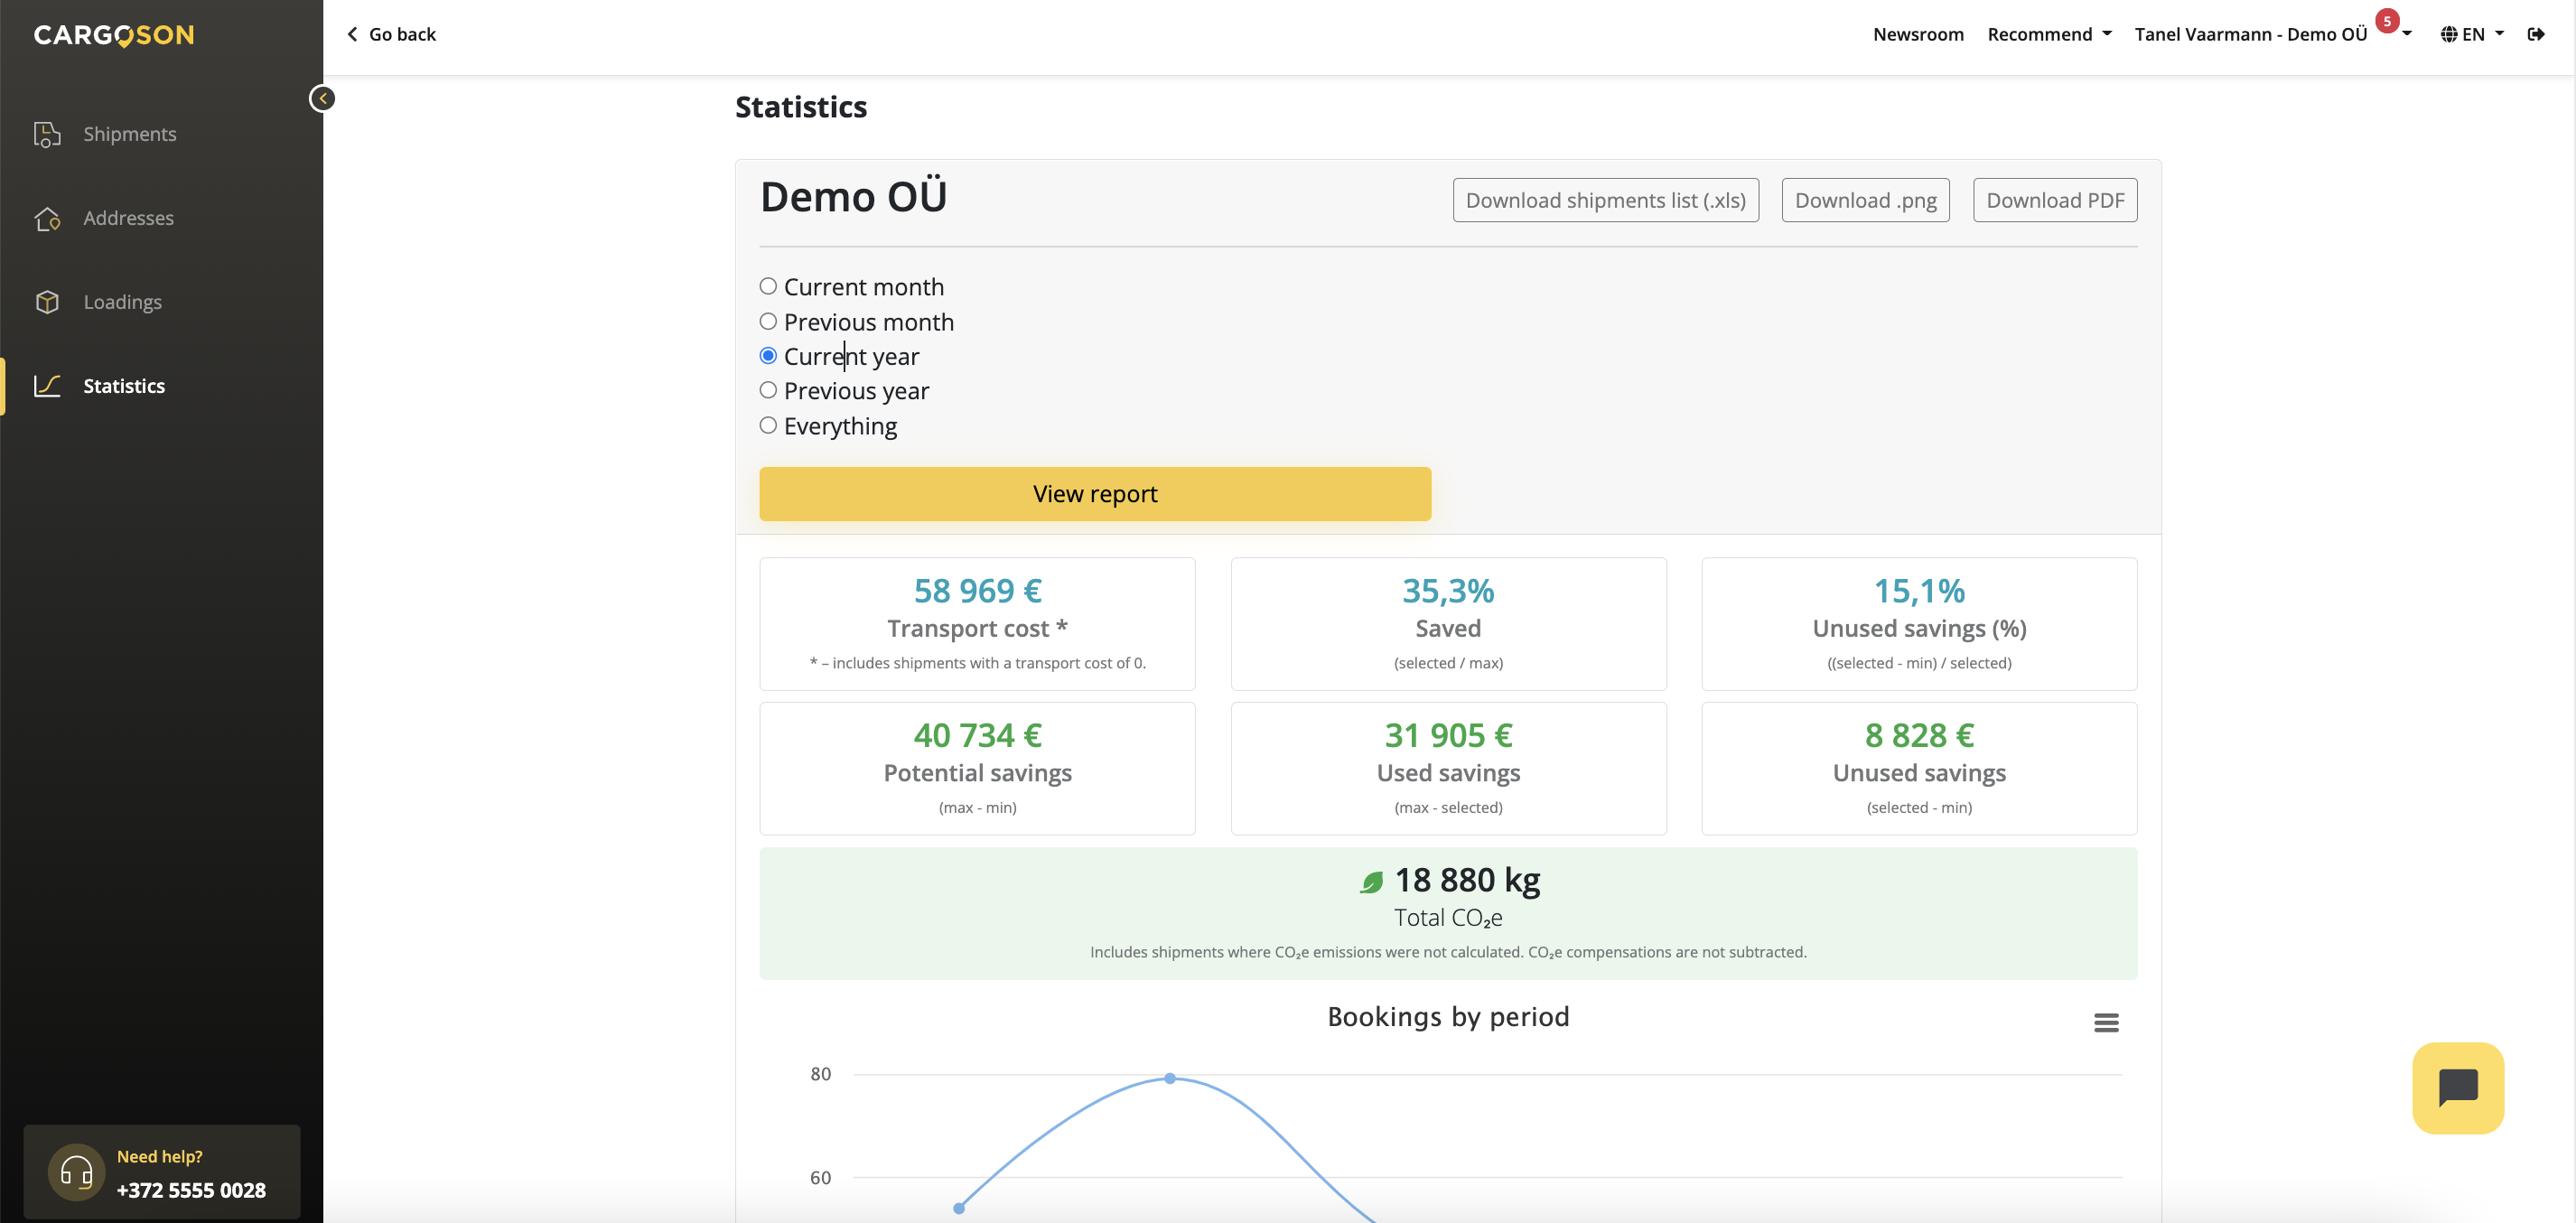Image resolution: width=2576 pixels, height=1223 pixels.
Task: Click the Loadings box icon
Action: 47,302
